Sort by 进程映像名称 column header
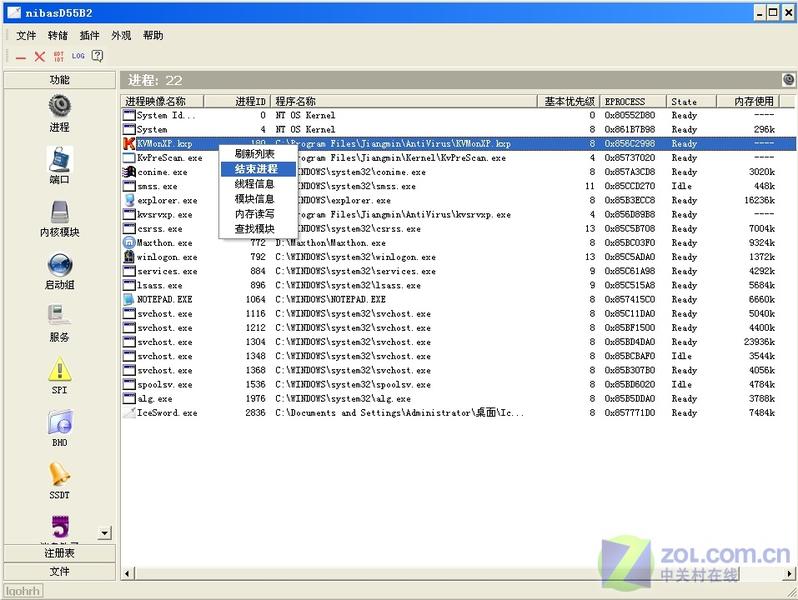Screen dimensions: 798x600 tap(162, 101)
